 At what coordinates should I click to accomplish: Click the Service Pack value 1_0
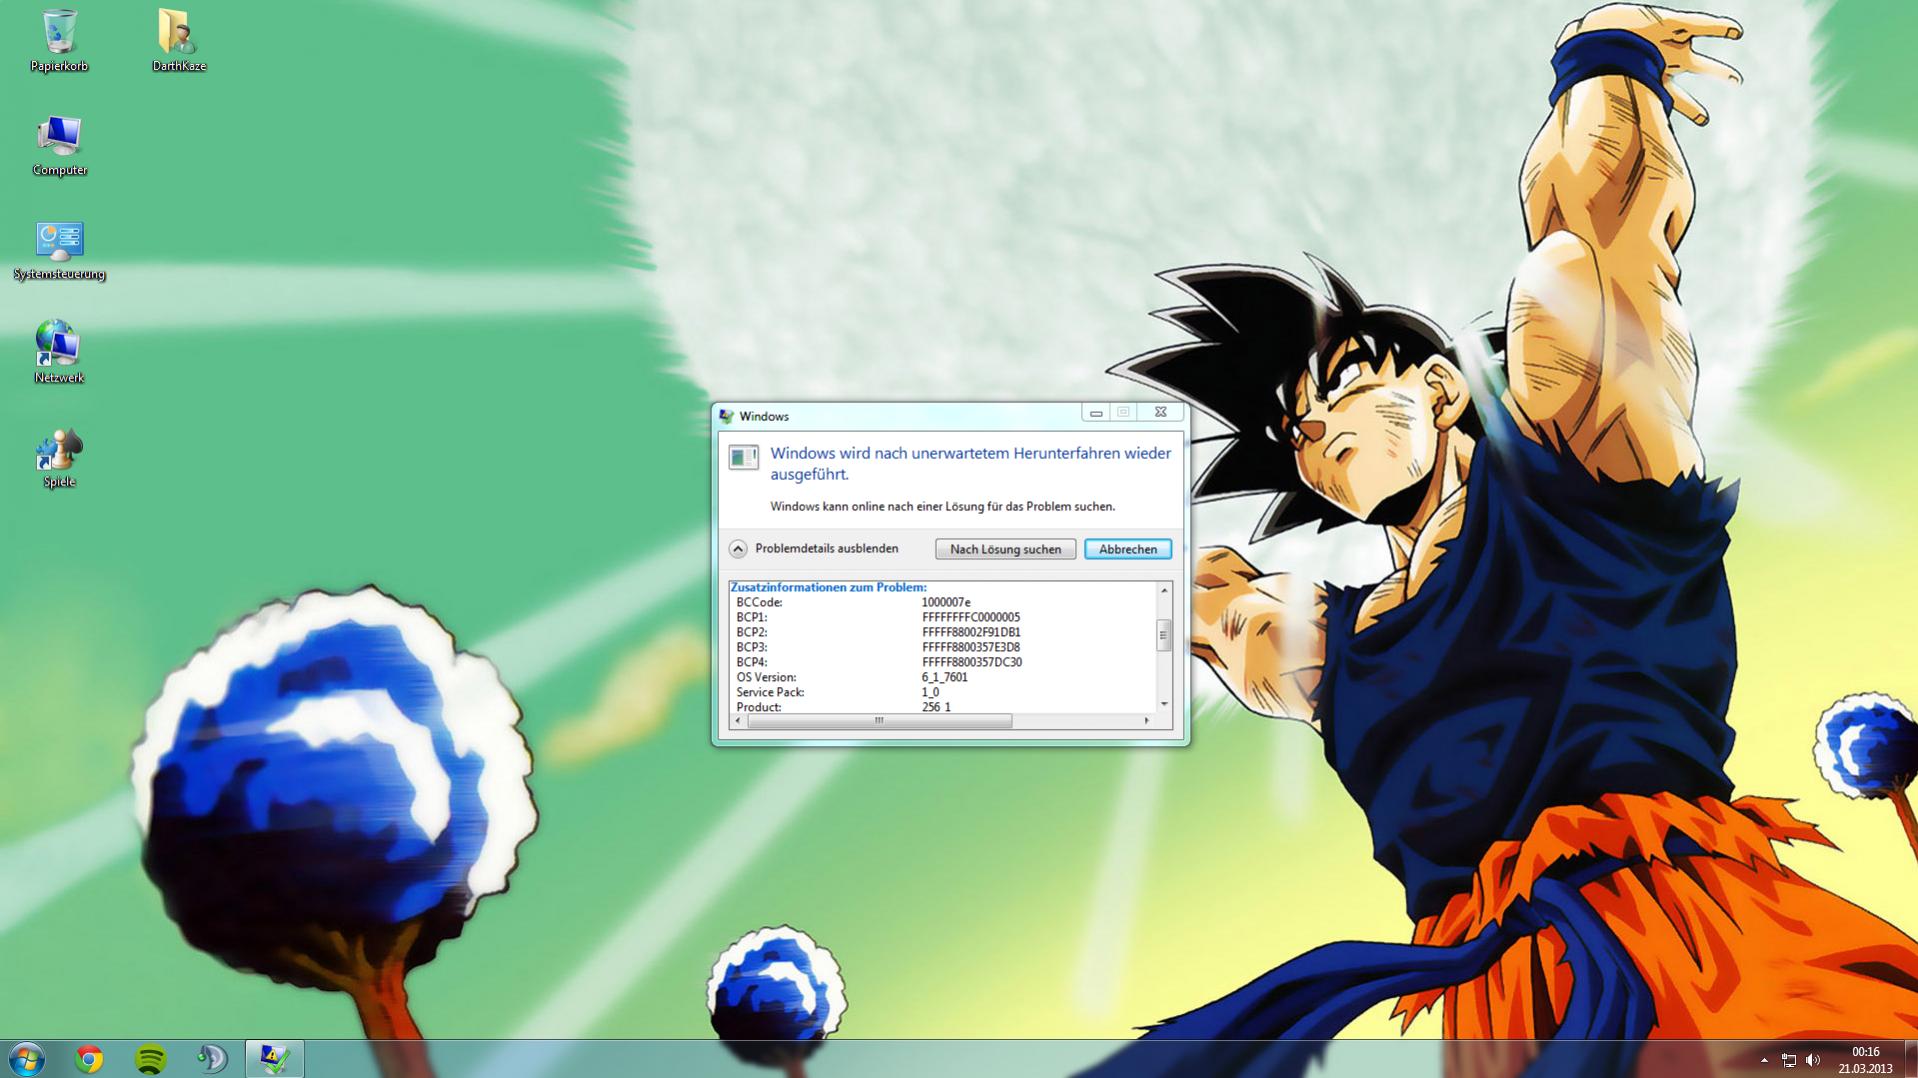(930, 692)
